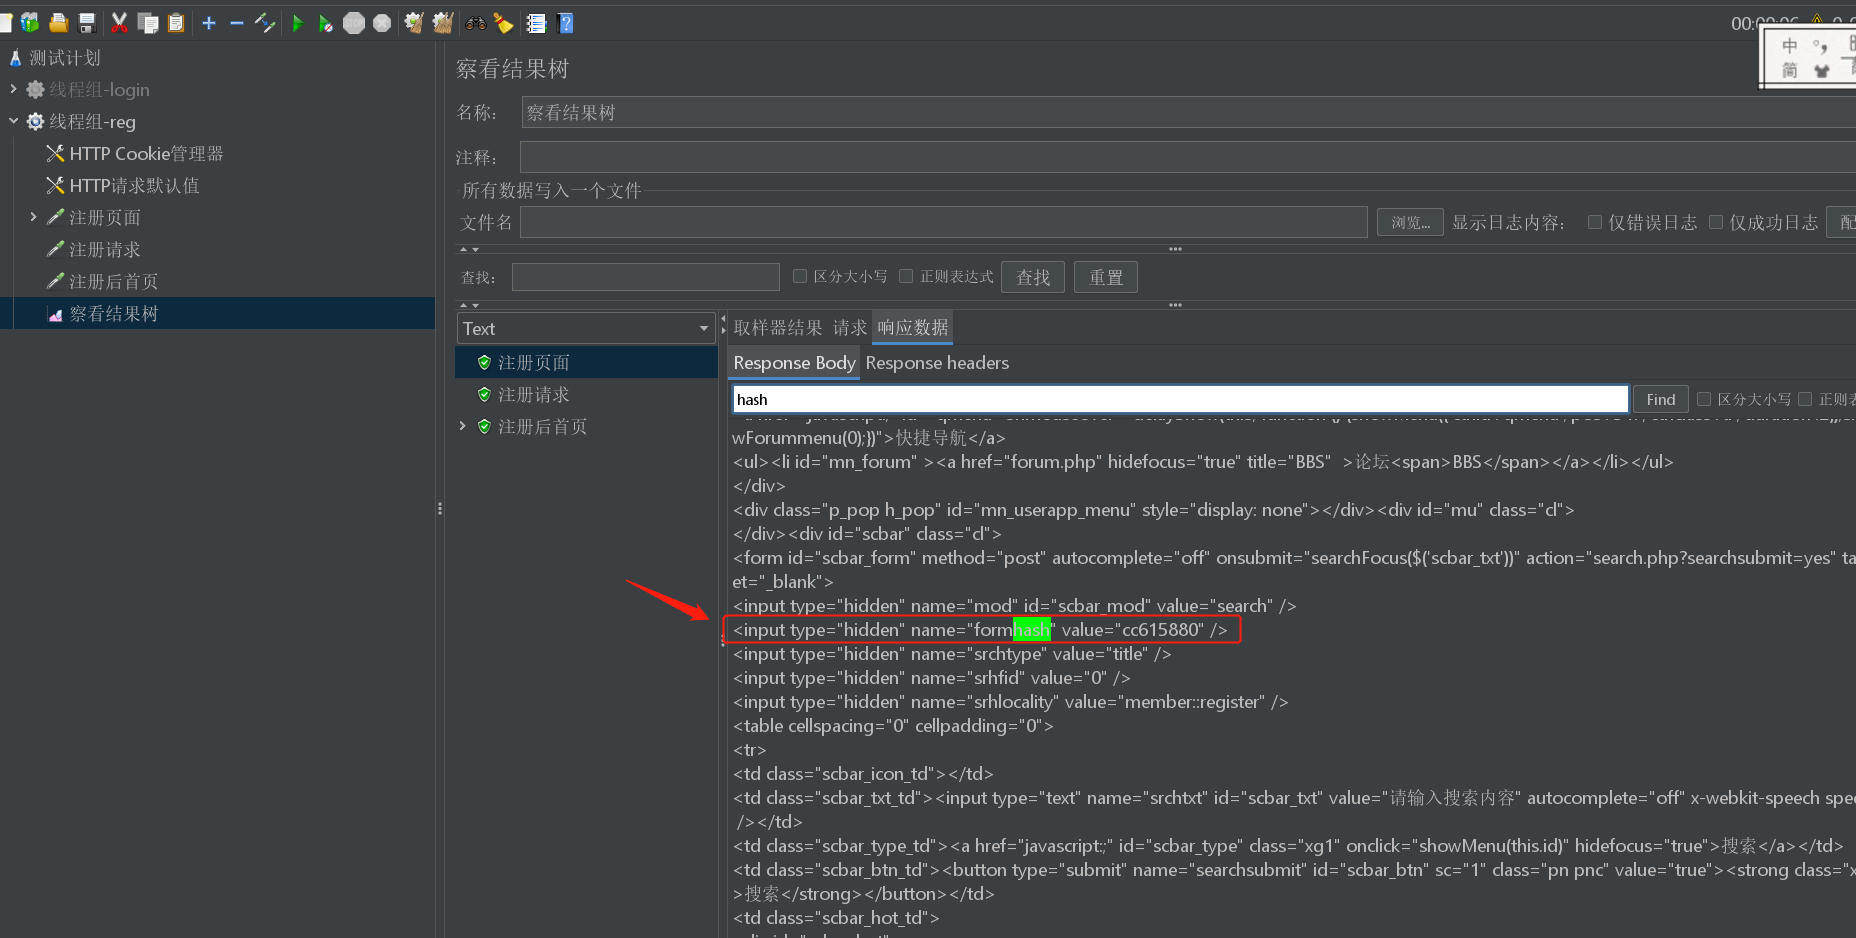Click the Help question-mark book icon
The width and height of the screenshot is (1856, 938).
click(565, 23)
